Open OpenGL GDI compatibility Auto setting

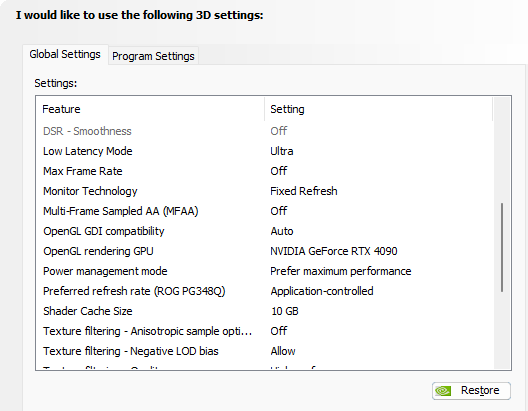[x=282, y=231]
